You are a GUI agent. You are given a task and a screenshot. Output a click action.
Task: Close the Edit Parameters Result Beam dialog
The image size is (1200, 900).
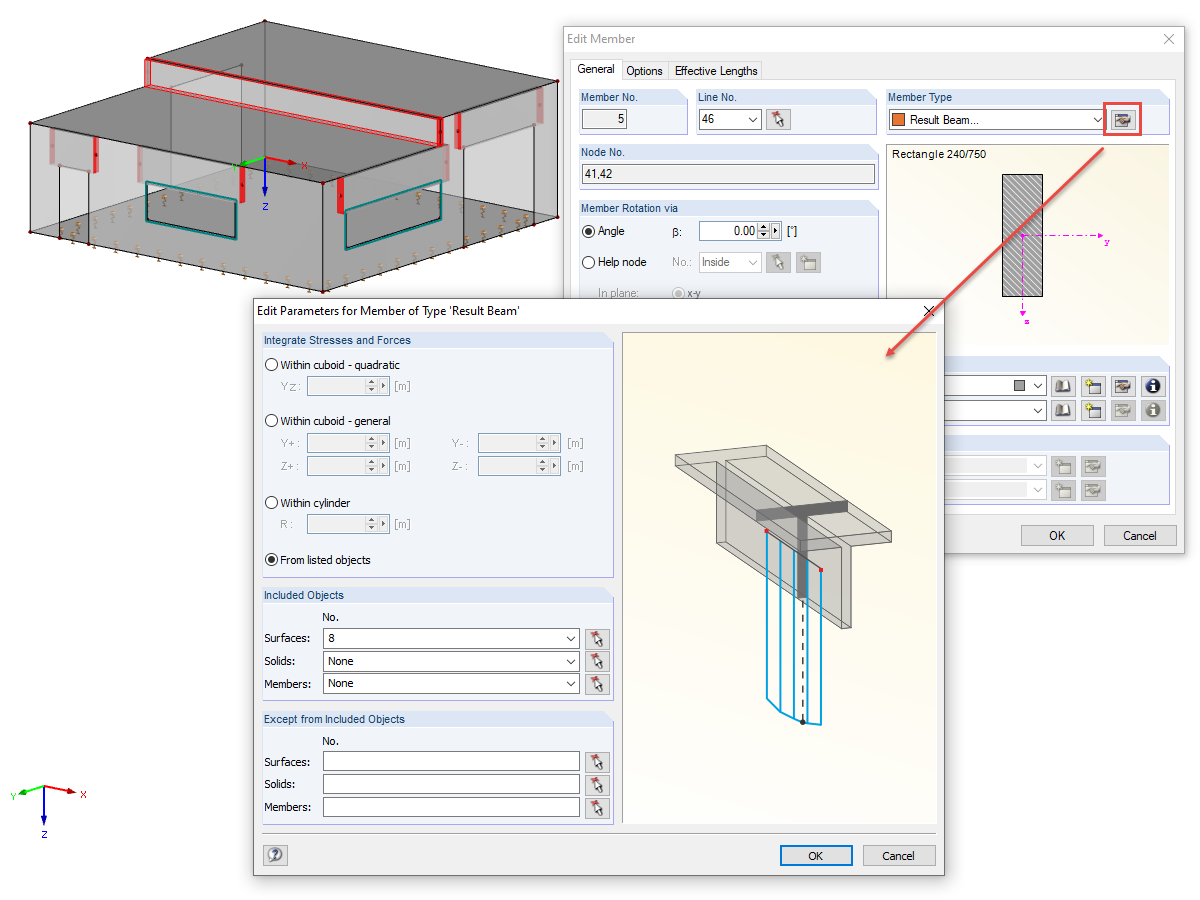928,311
